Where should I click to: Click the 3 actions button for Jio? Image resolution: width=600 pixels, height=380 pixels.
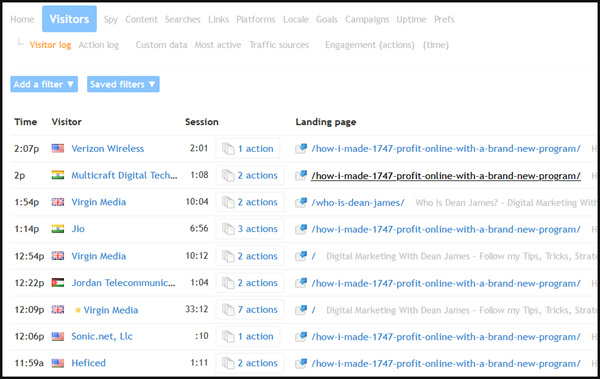point(250,229)
